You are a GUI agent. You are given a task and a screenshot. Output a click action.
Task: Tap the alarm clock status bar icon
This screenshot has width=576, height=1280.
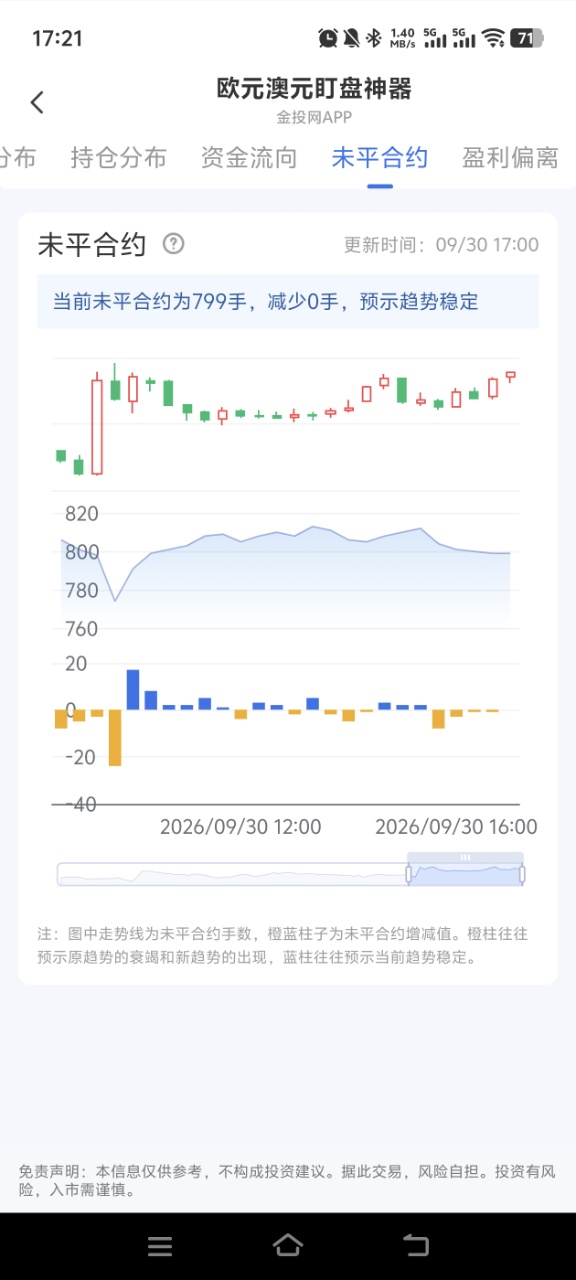(328, 38)
